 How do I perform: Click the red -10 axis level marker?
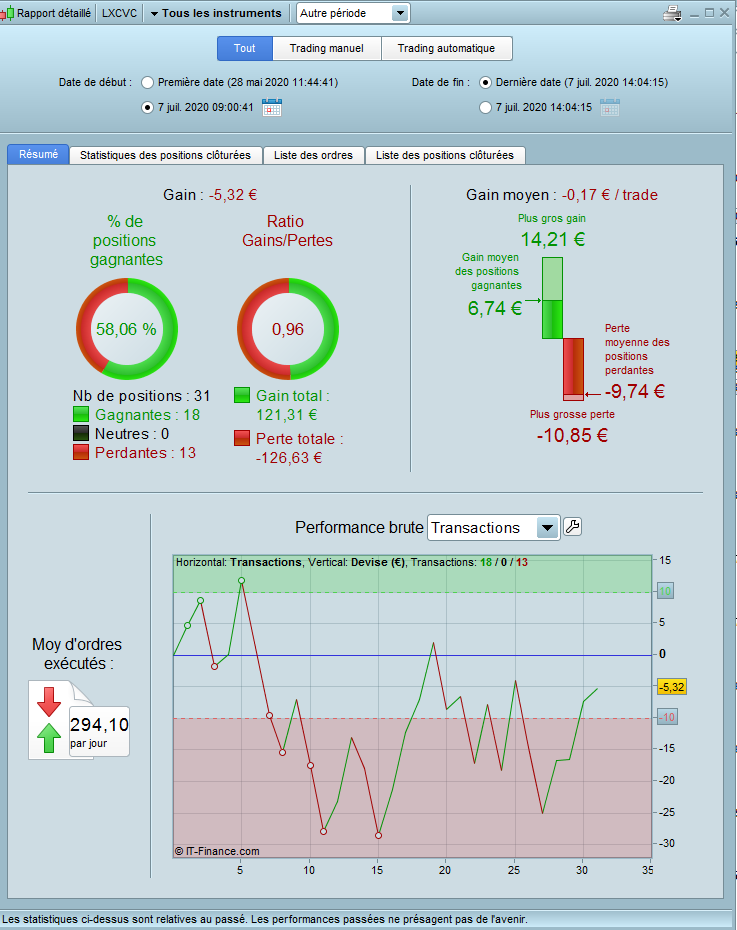[667, 717]
